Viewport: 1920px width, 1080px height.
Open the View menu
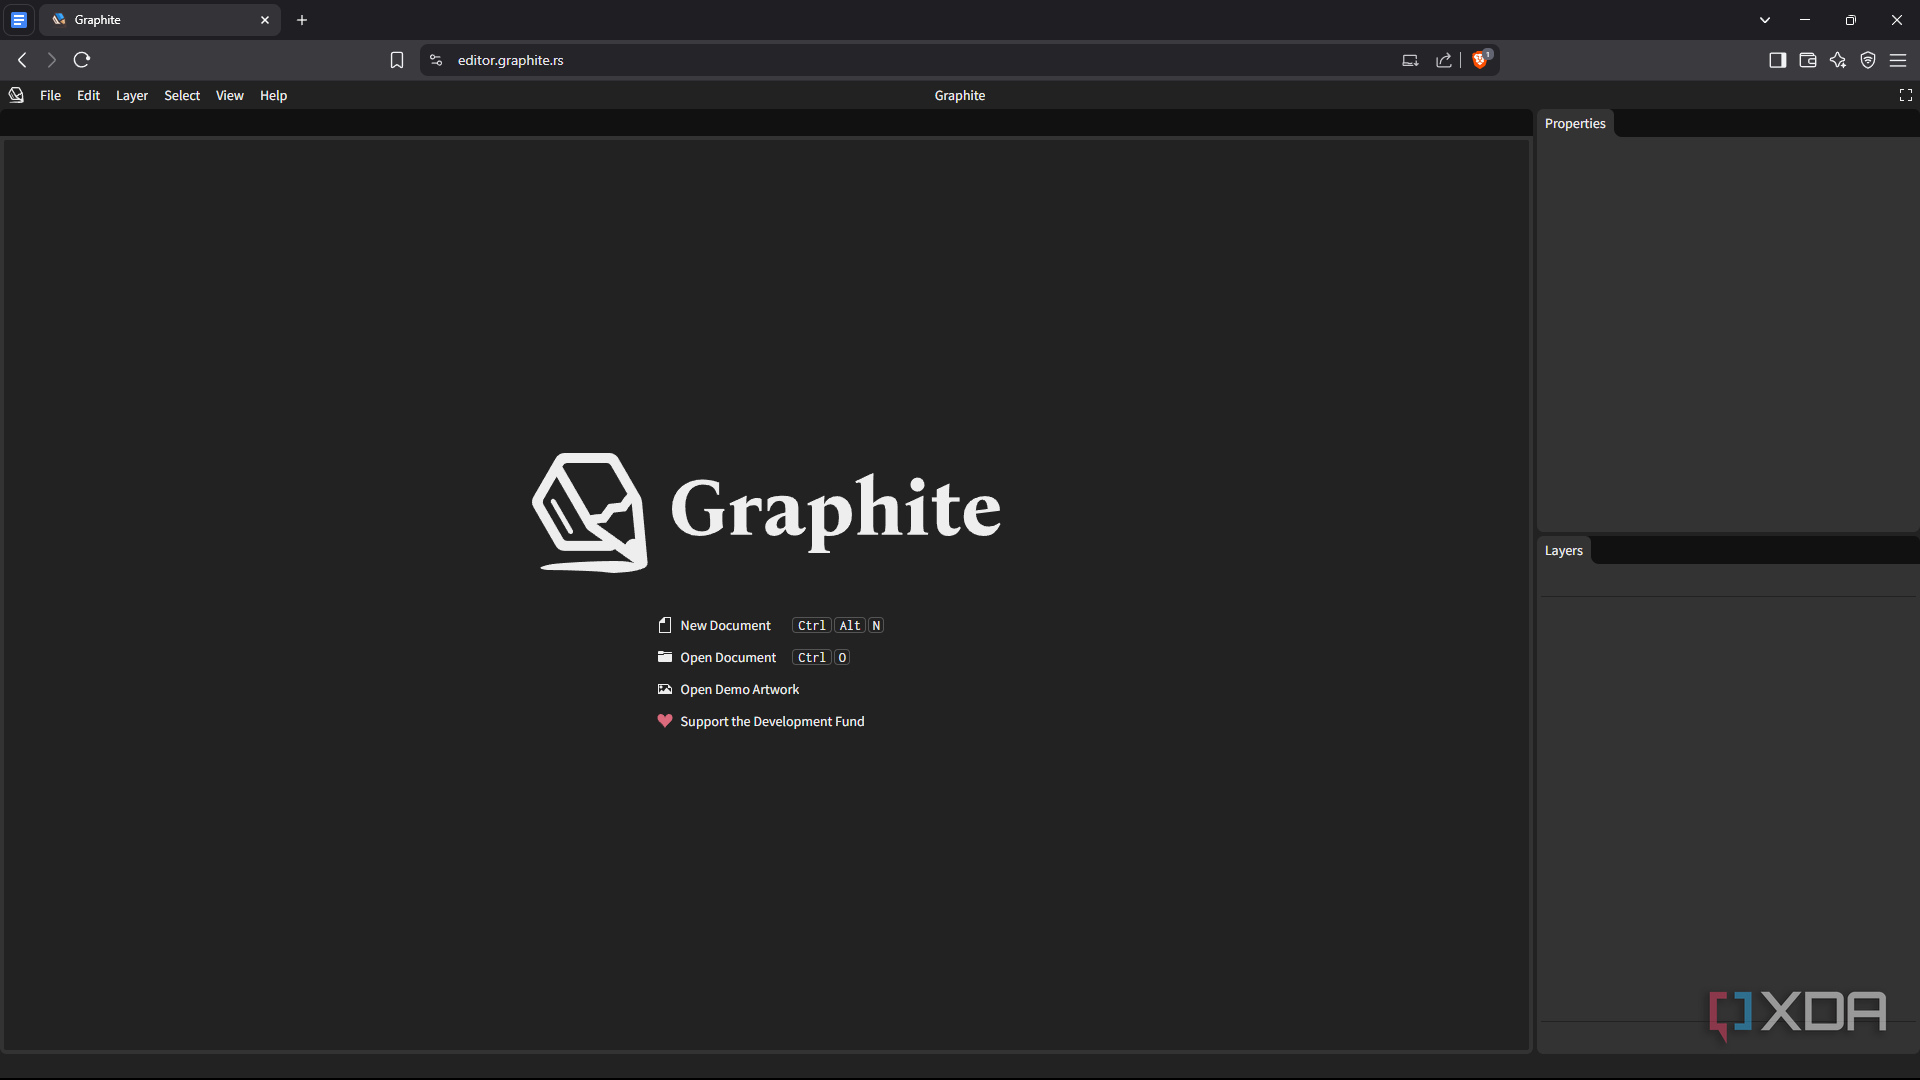coord(230,95)
